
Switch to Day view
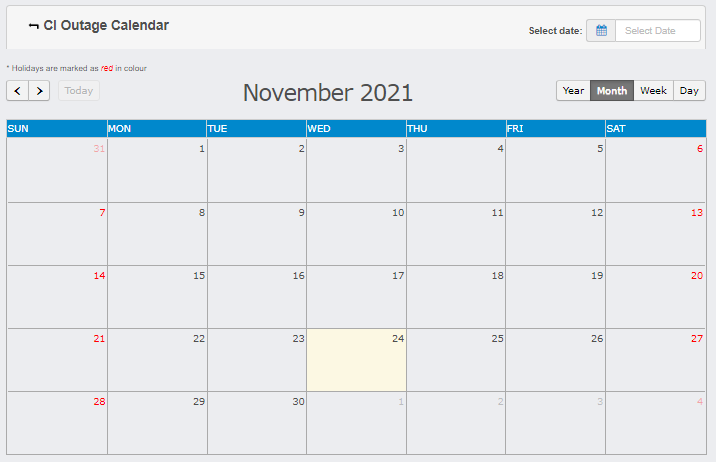689,91
